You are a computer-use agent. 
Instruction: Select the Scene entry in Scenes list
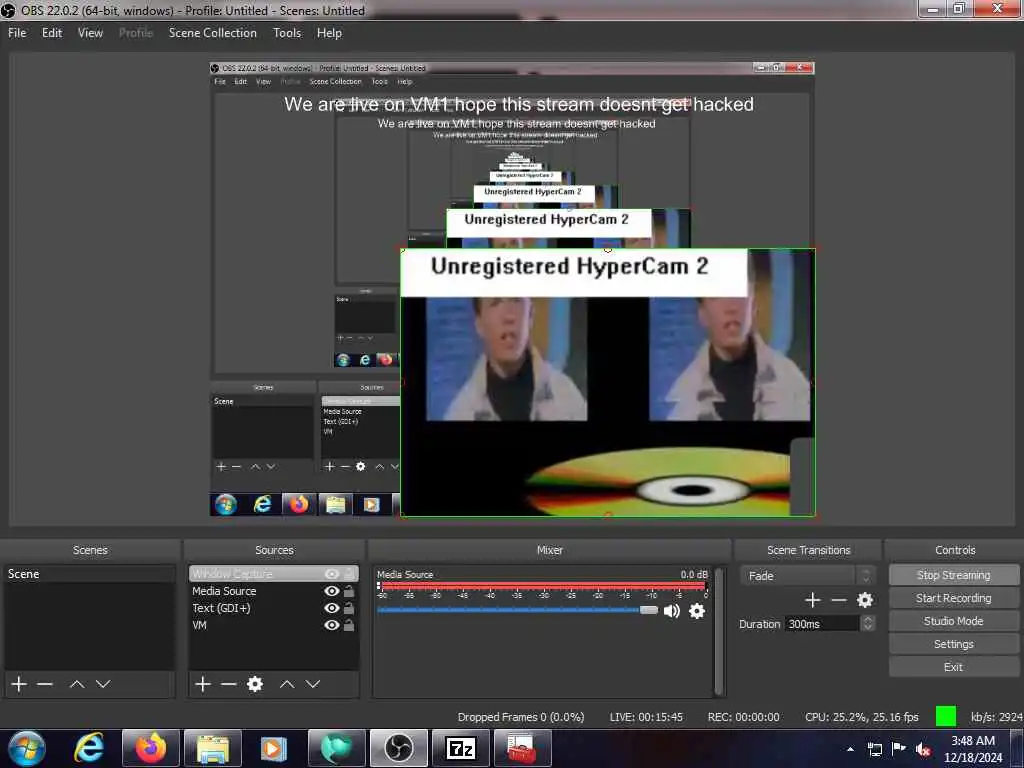(x=89, y=574)
